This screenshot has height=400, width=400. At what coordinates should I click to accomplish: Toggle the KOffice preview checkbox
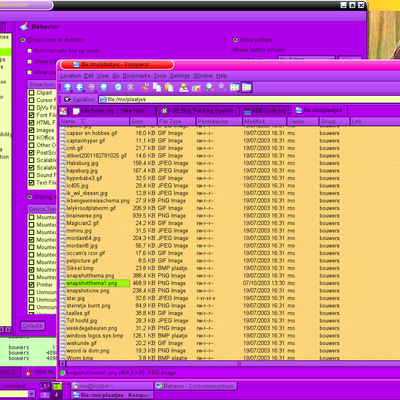32,138
